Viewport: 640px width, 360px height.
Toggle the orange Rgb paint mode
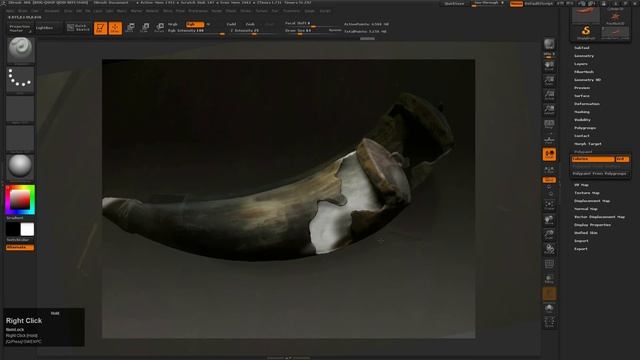pos(194,24)
